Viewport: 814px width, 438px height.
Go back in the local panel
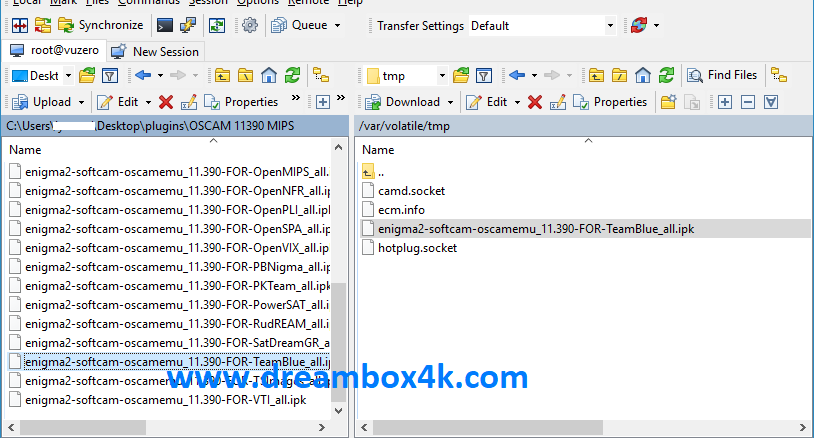click(x=143, y=76)
